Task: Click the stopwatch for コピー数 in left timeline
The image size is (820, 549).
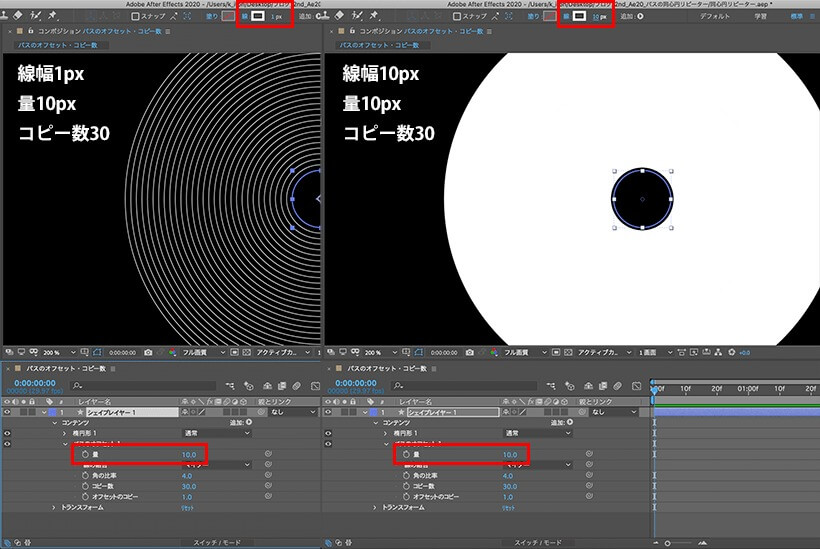Action: click(85, 486)
